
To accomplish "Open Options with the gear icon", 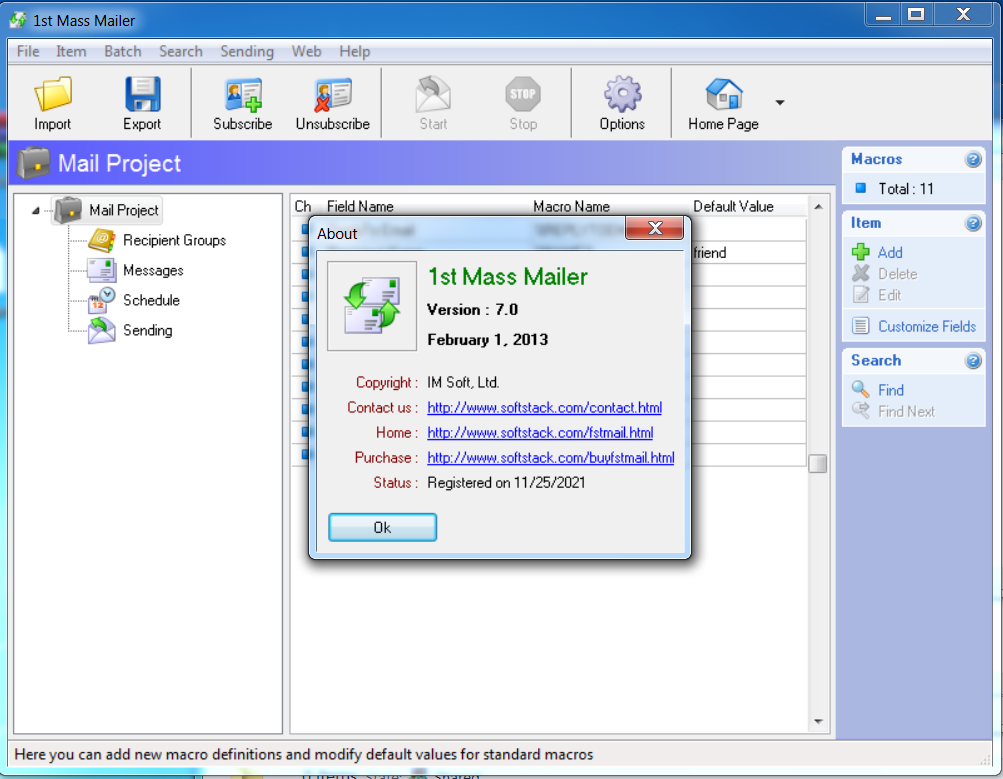I will point(622,95).
